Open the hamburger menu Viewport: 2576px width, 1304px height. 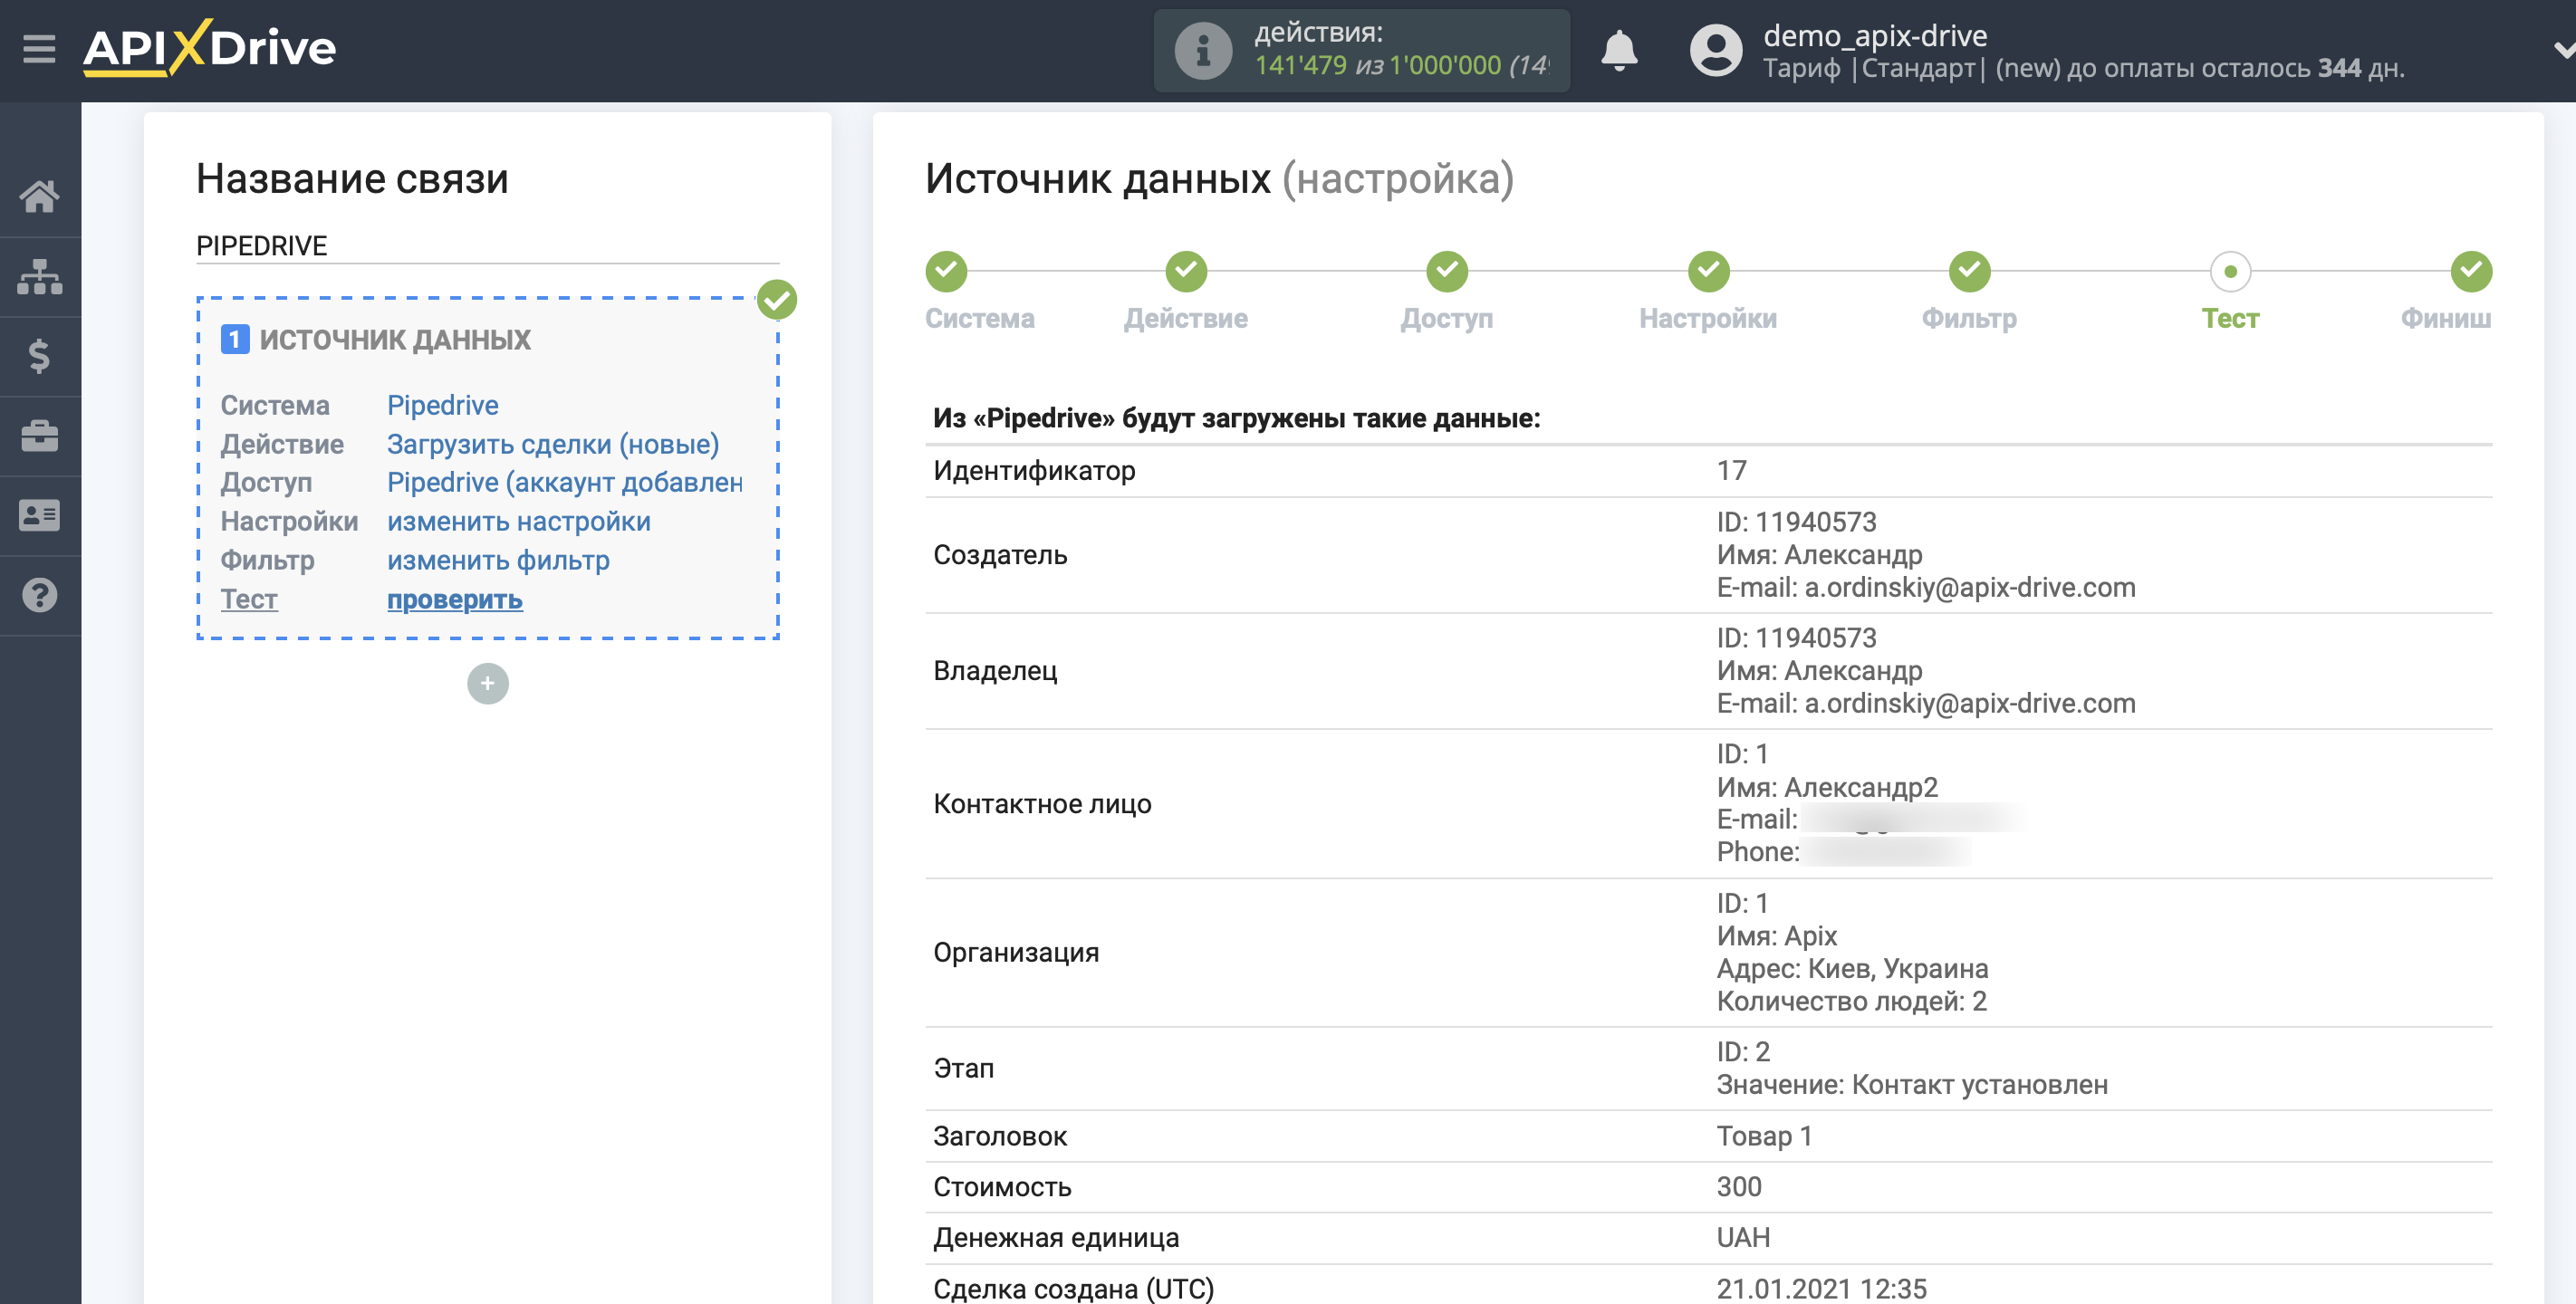coord(39,48)
